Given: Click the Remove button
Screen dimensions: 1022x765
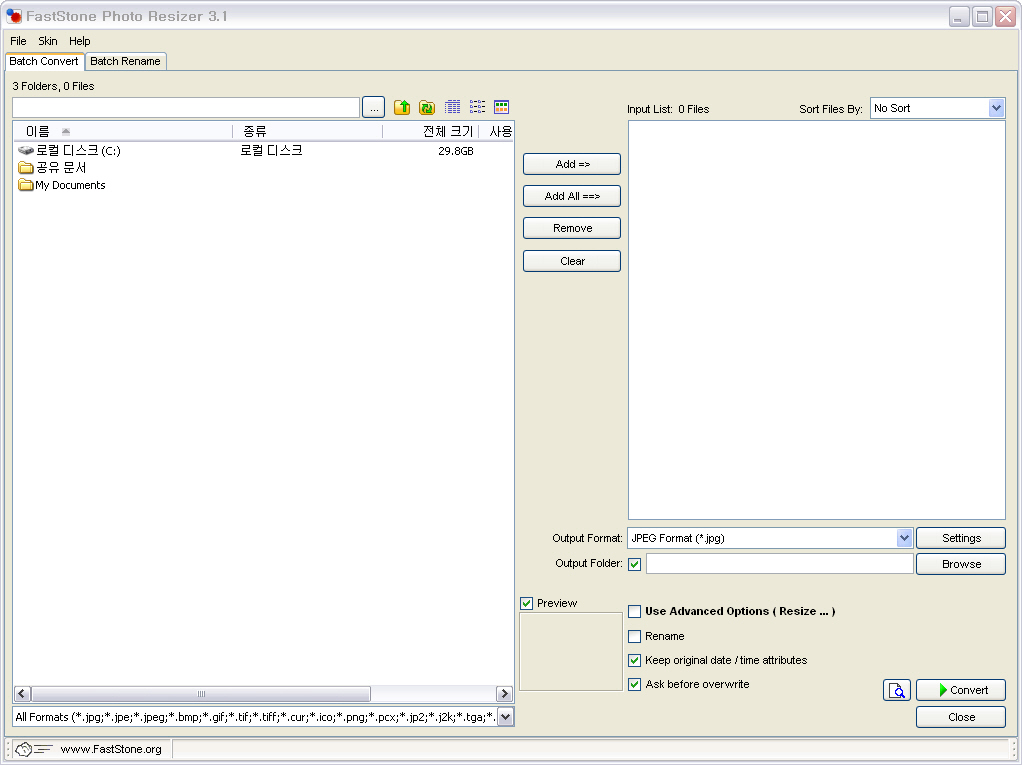Looking at the screenshot, I should [x=572, y=228].
